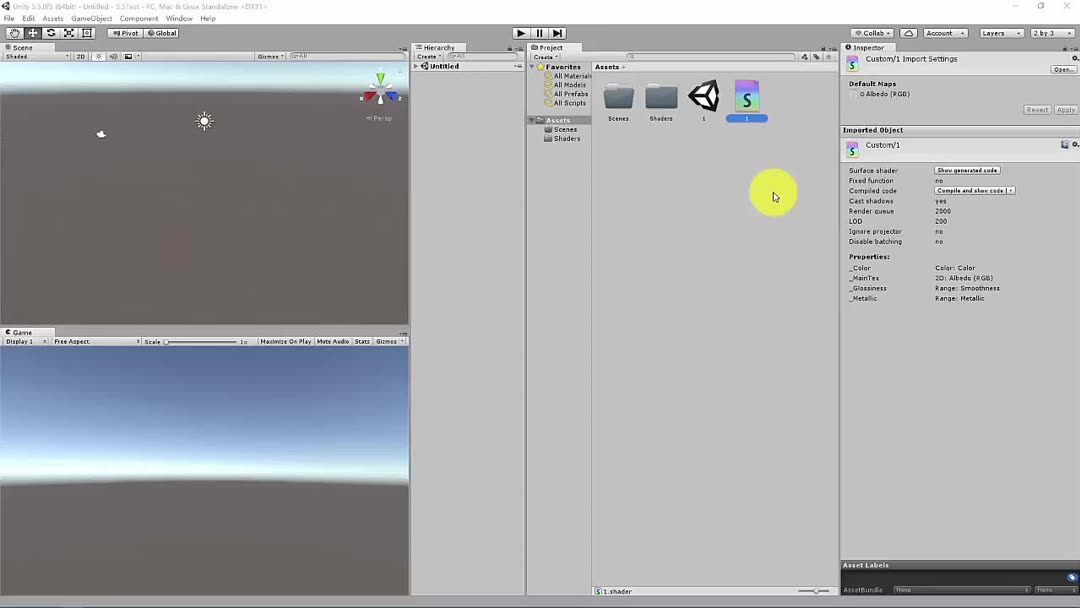Select the Rotate tool
The width and height of the screenshot is (1080, 608).
pos(50,33)
